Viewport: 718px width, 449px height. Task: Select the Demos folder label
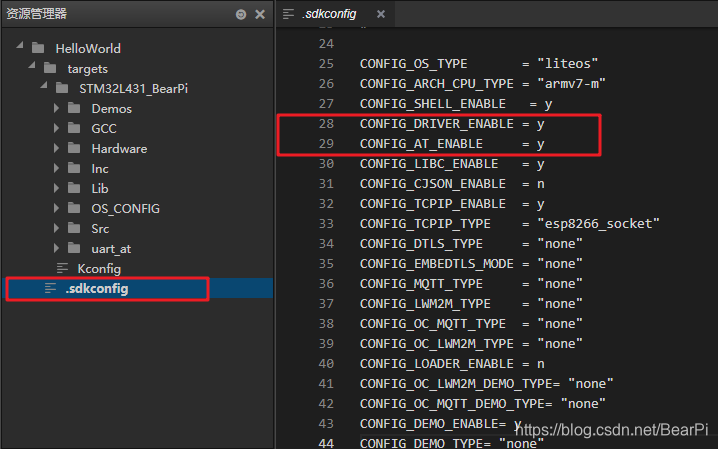point(111,109)
